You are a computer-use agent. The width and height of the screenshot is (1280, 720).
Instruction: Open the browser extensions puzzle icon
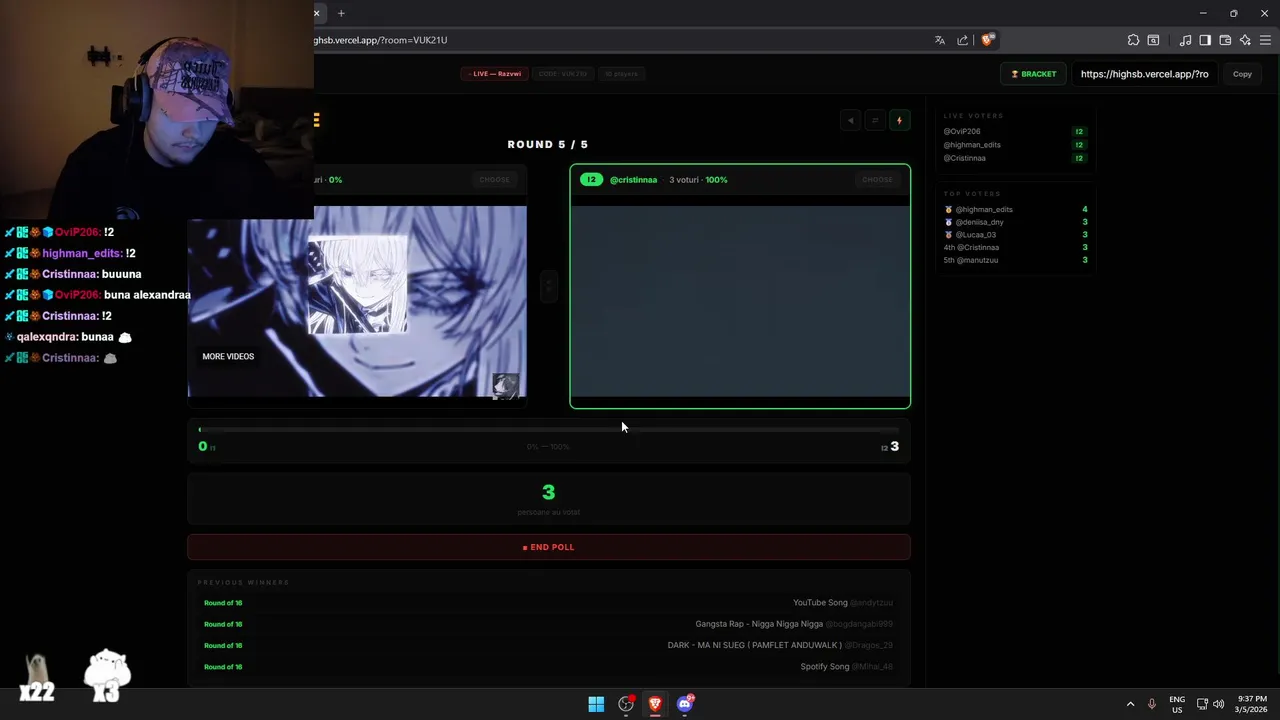point(1133,40)
